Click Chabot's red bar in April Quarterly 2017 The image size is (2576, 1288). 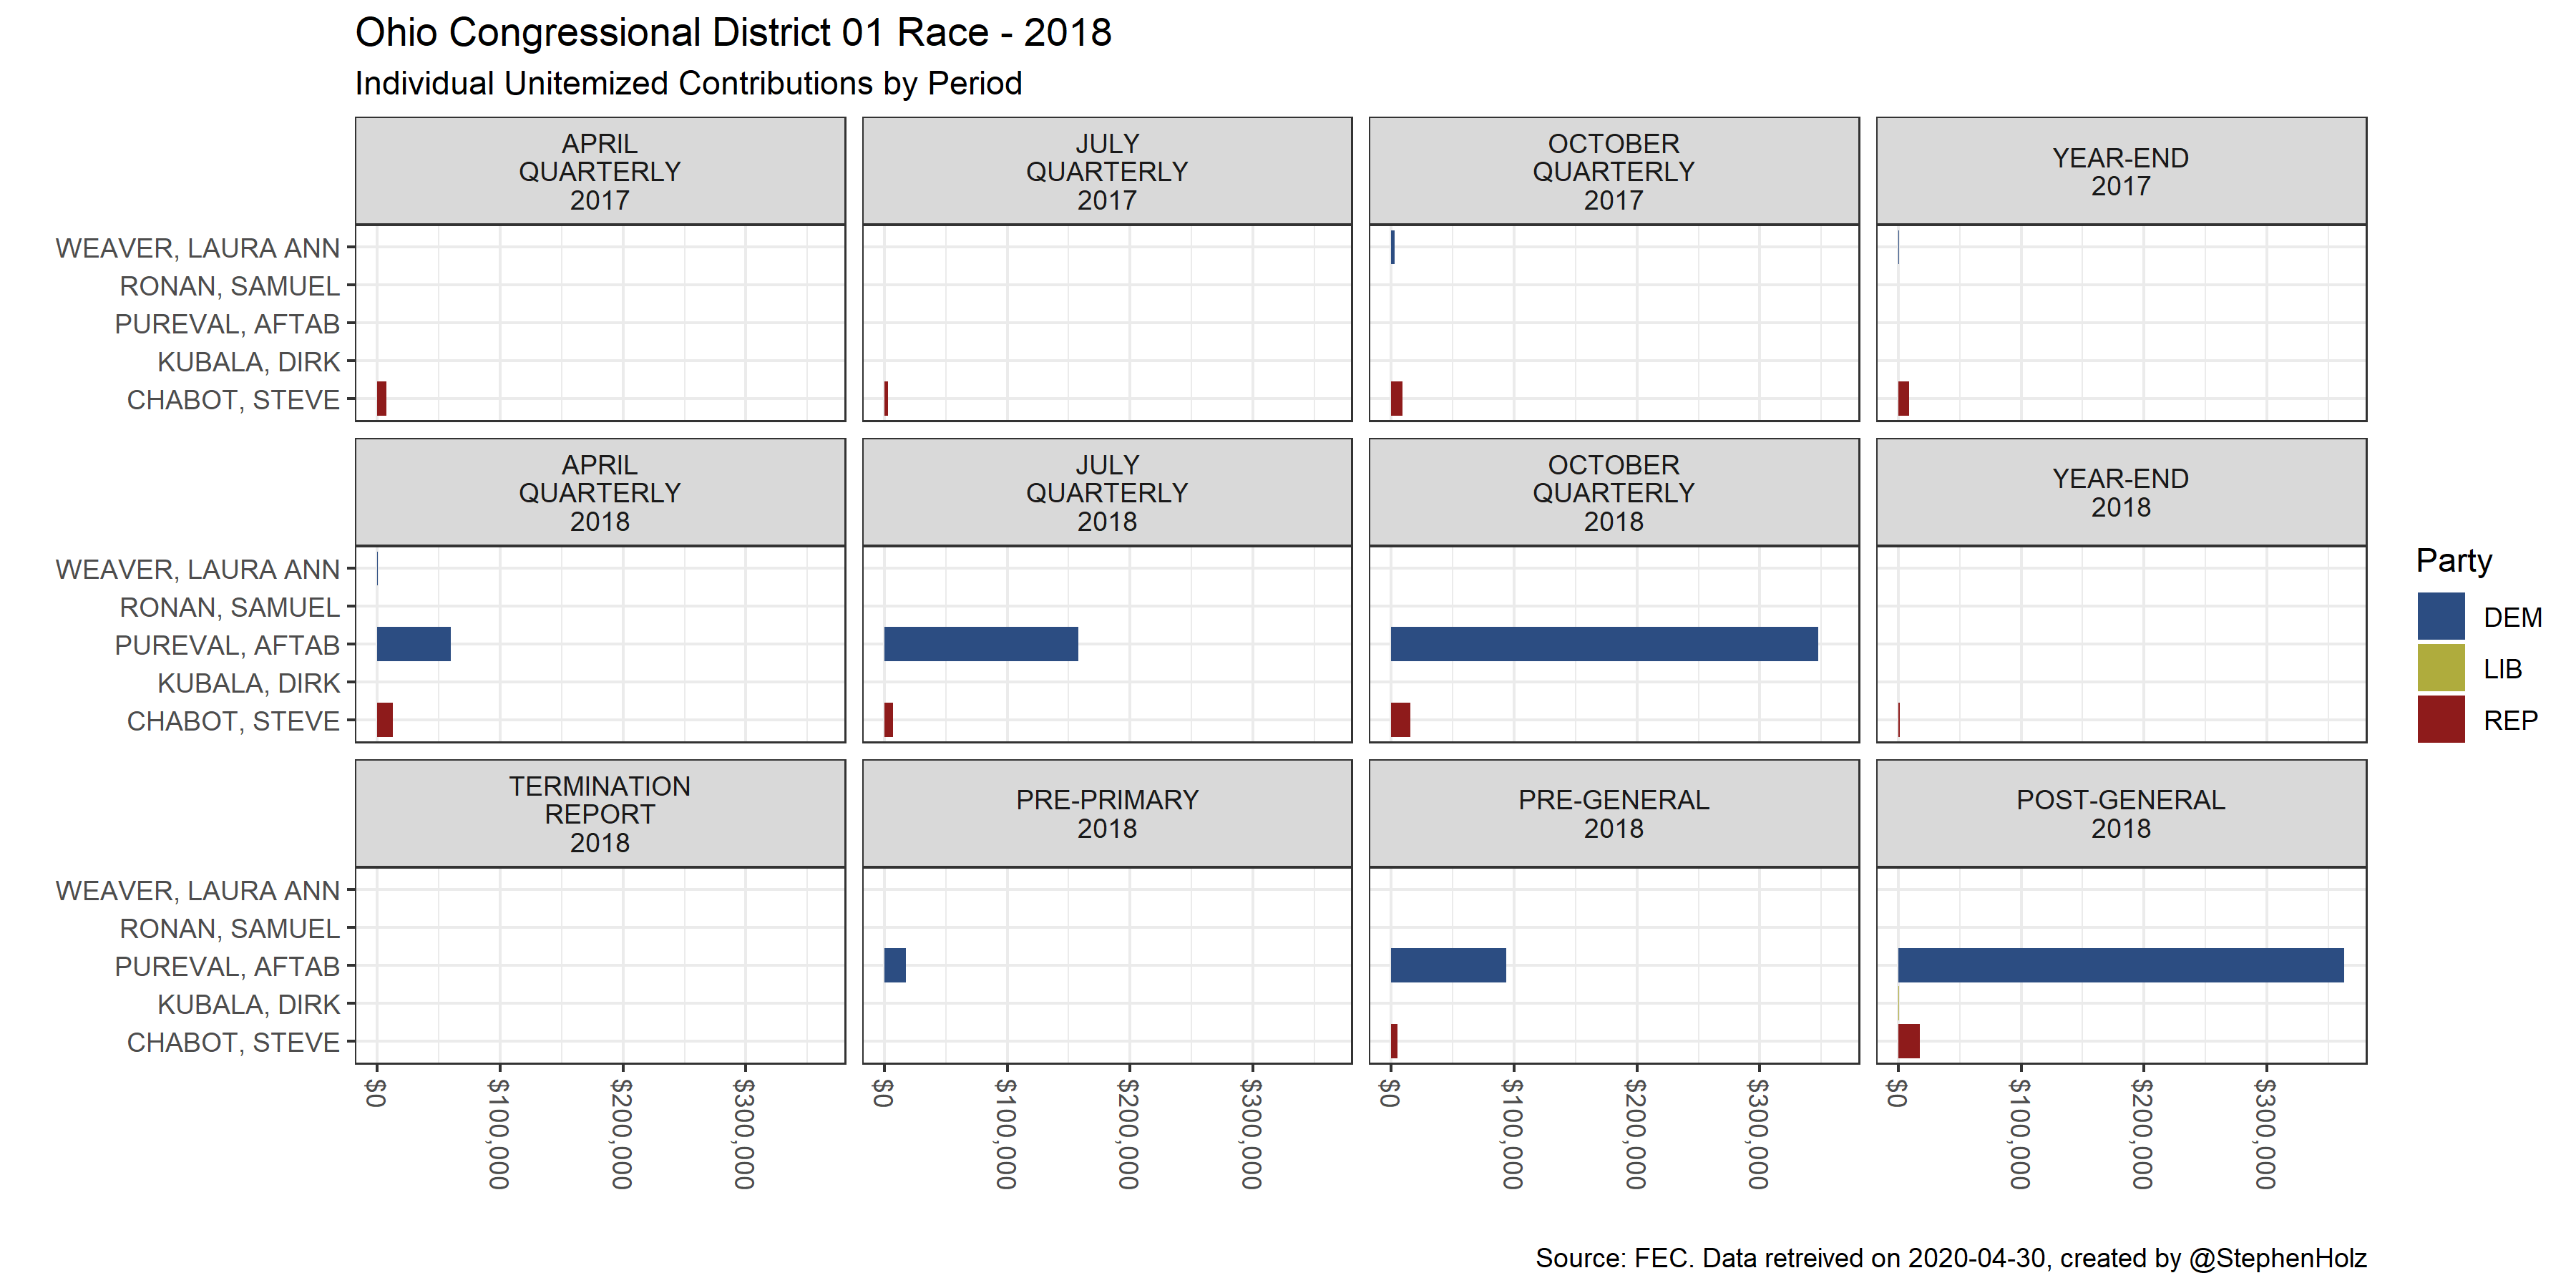(381, 398)
